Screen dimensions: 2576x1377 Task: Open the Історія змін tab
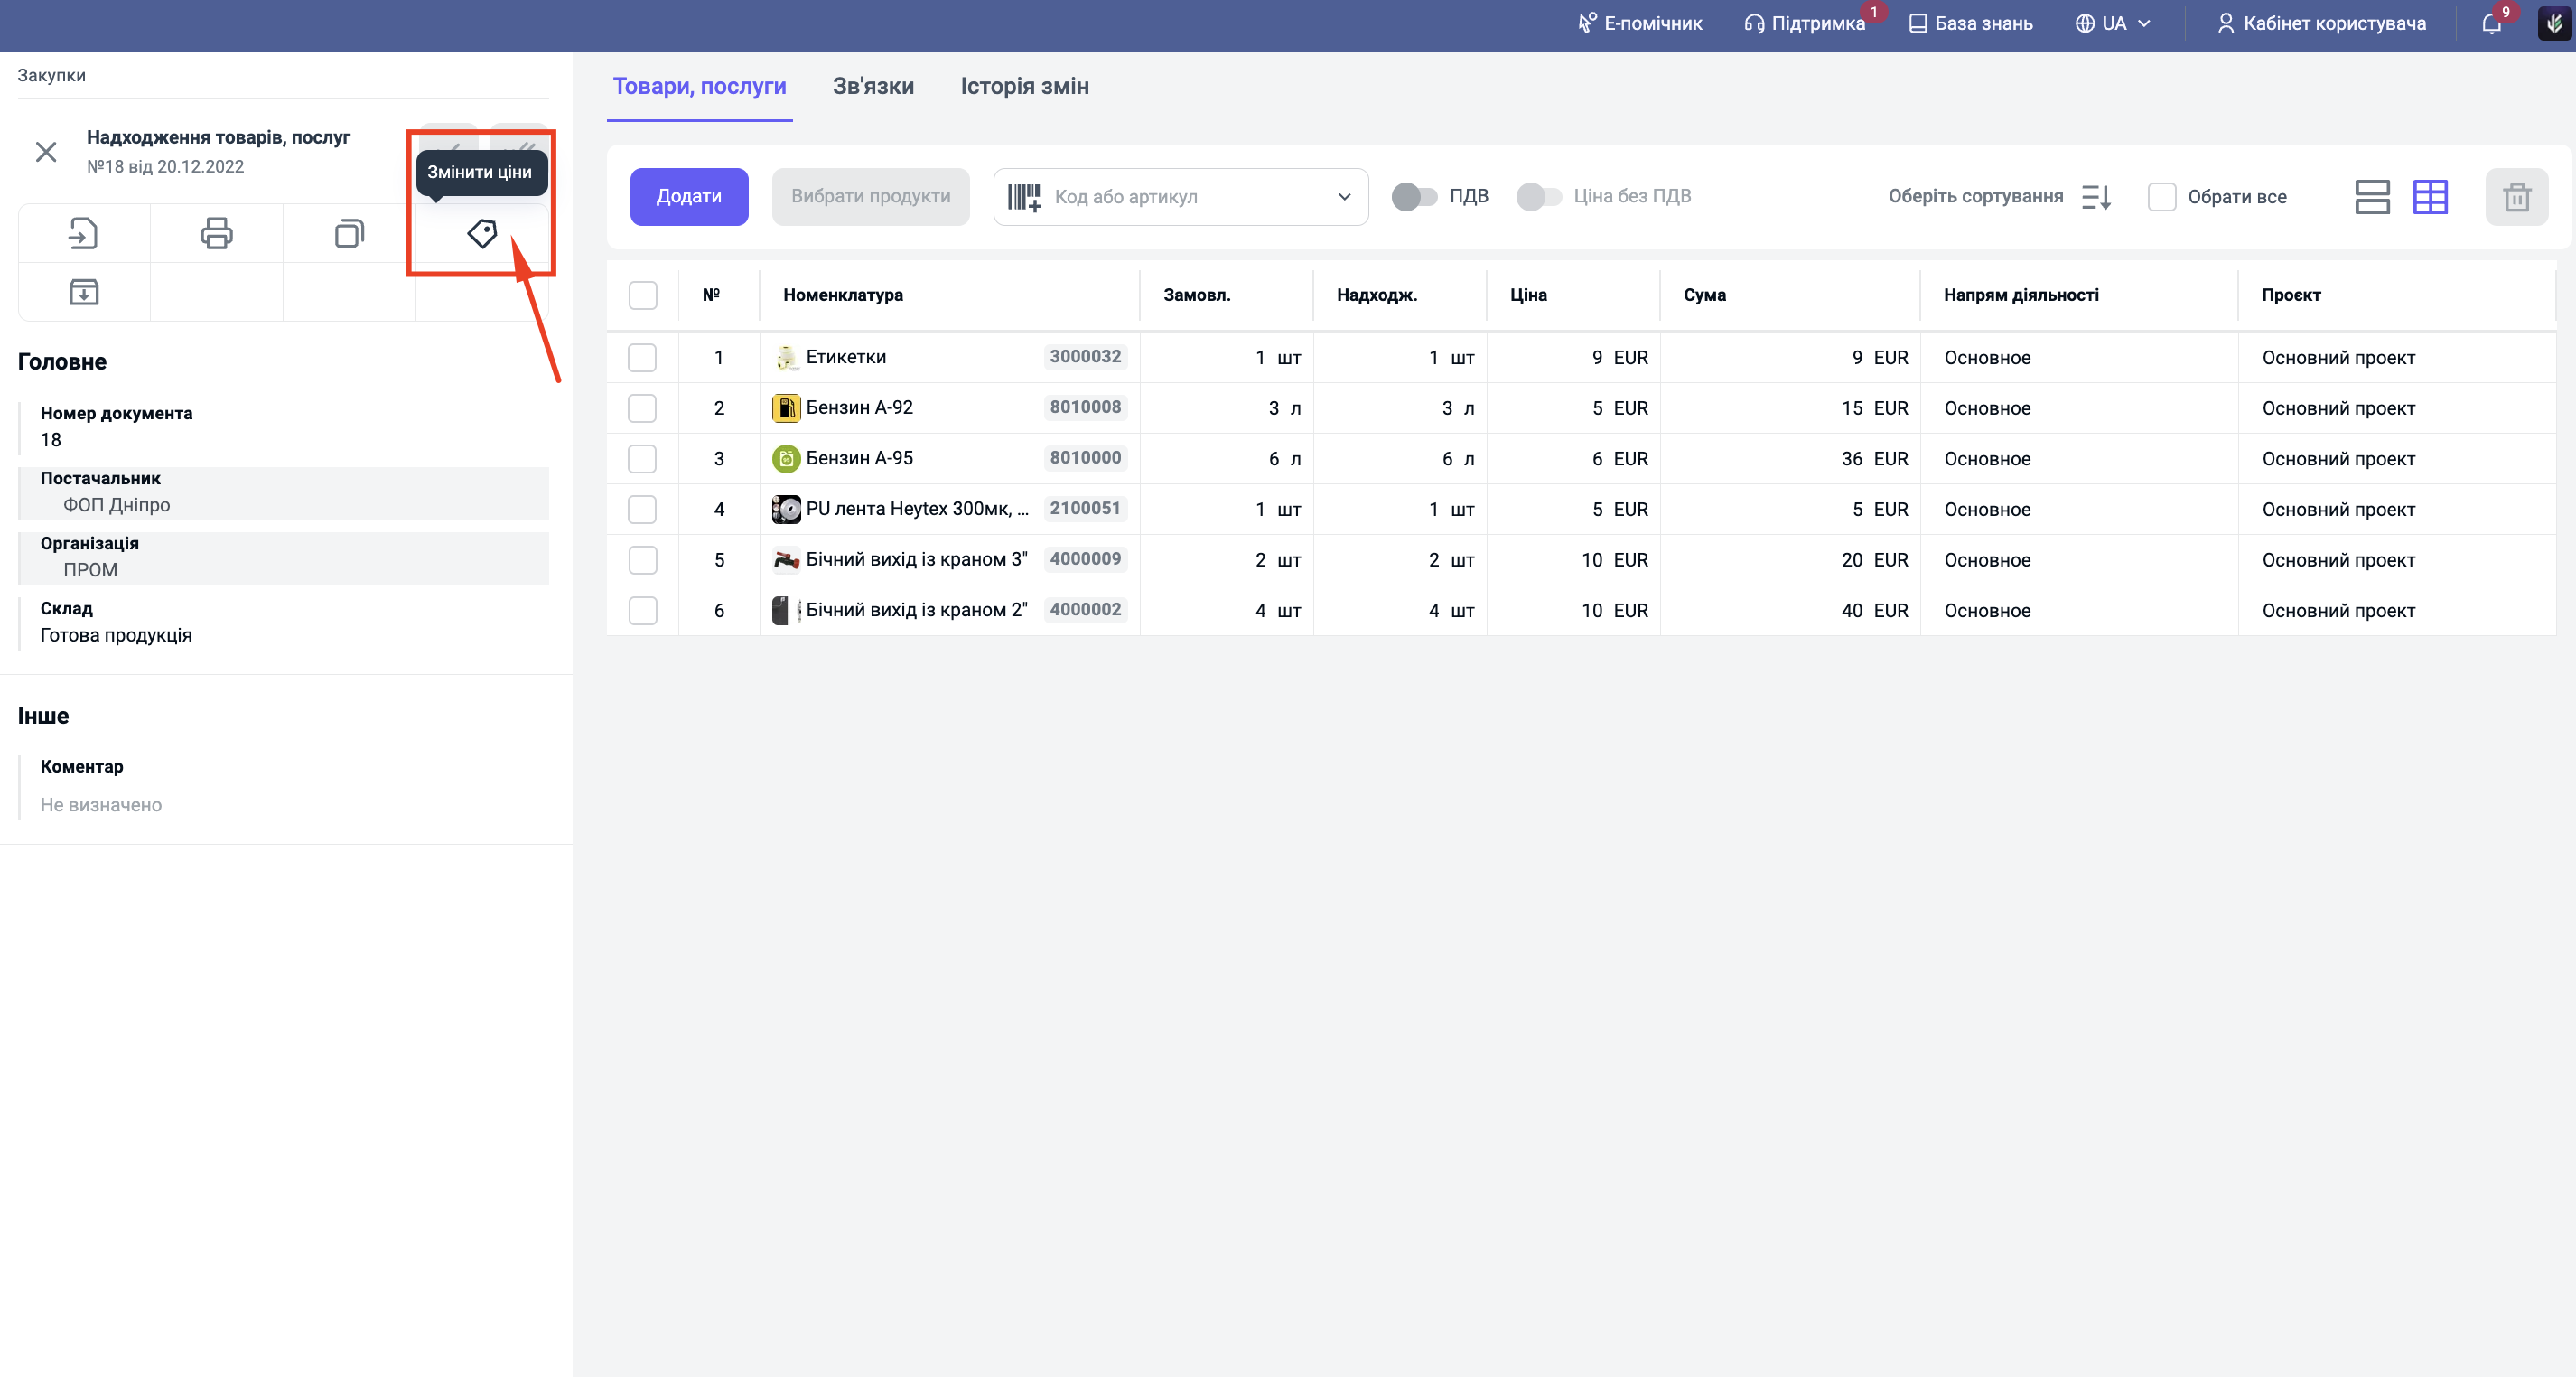tap(1024, 87)
